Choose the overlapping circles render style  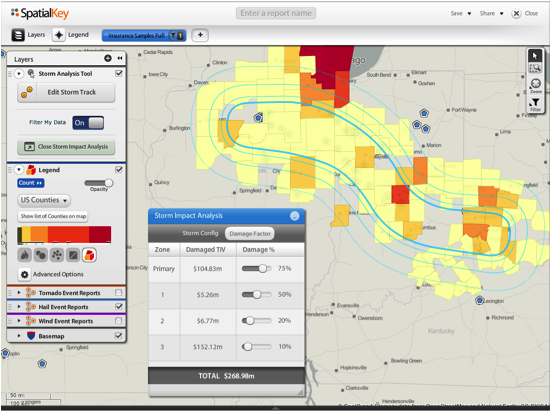[41, 255]
